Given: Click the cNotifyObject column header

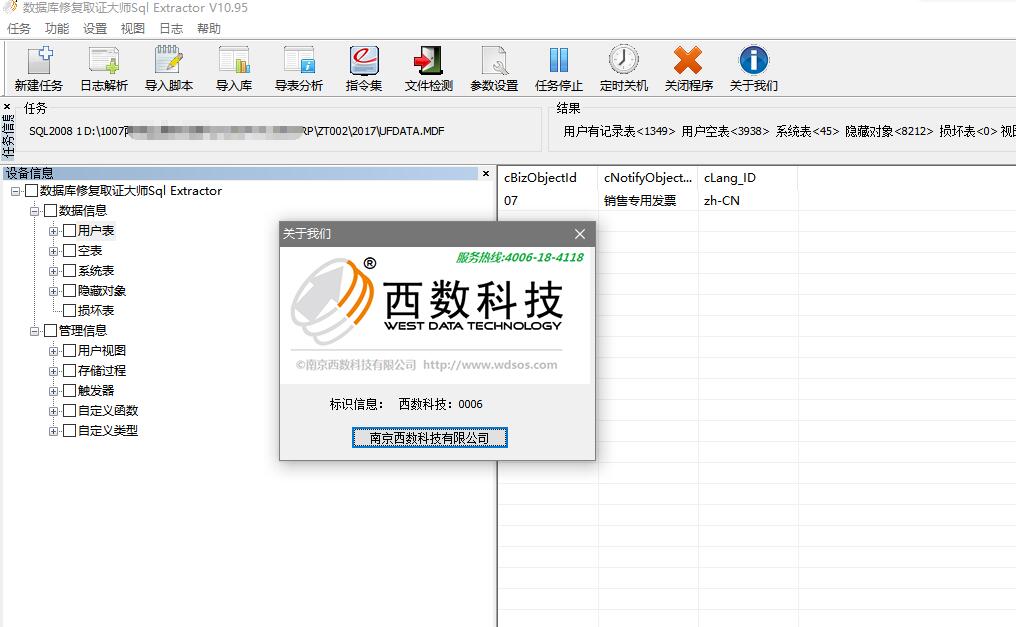Looking at the screenshot, I should pyautogui.click(x=648, y=177).
